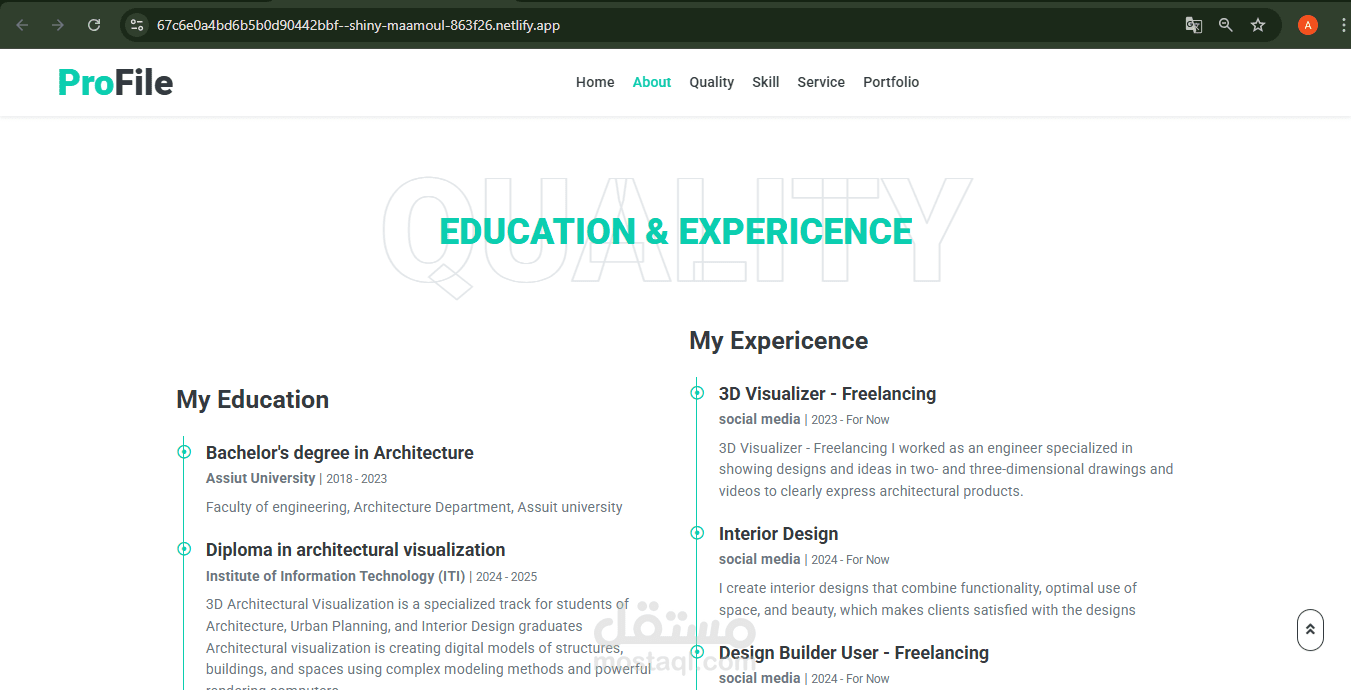Click the translate page icon

point(1193,25)
